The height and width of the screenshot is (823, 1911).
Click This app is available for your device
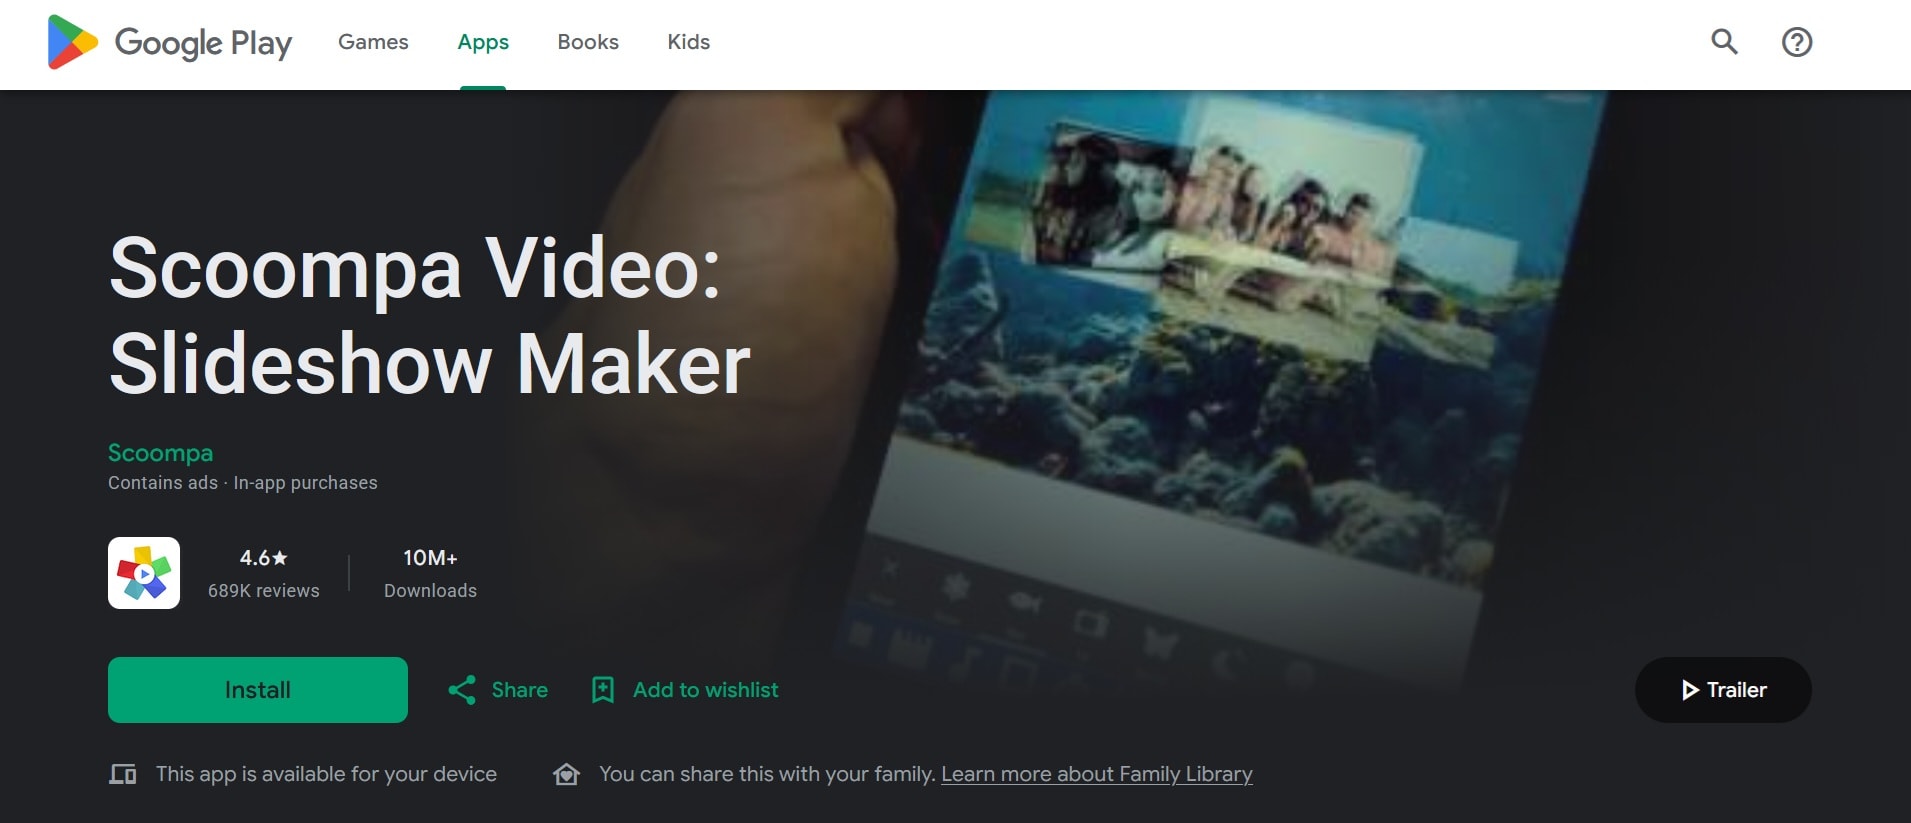pos(326,774)
